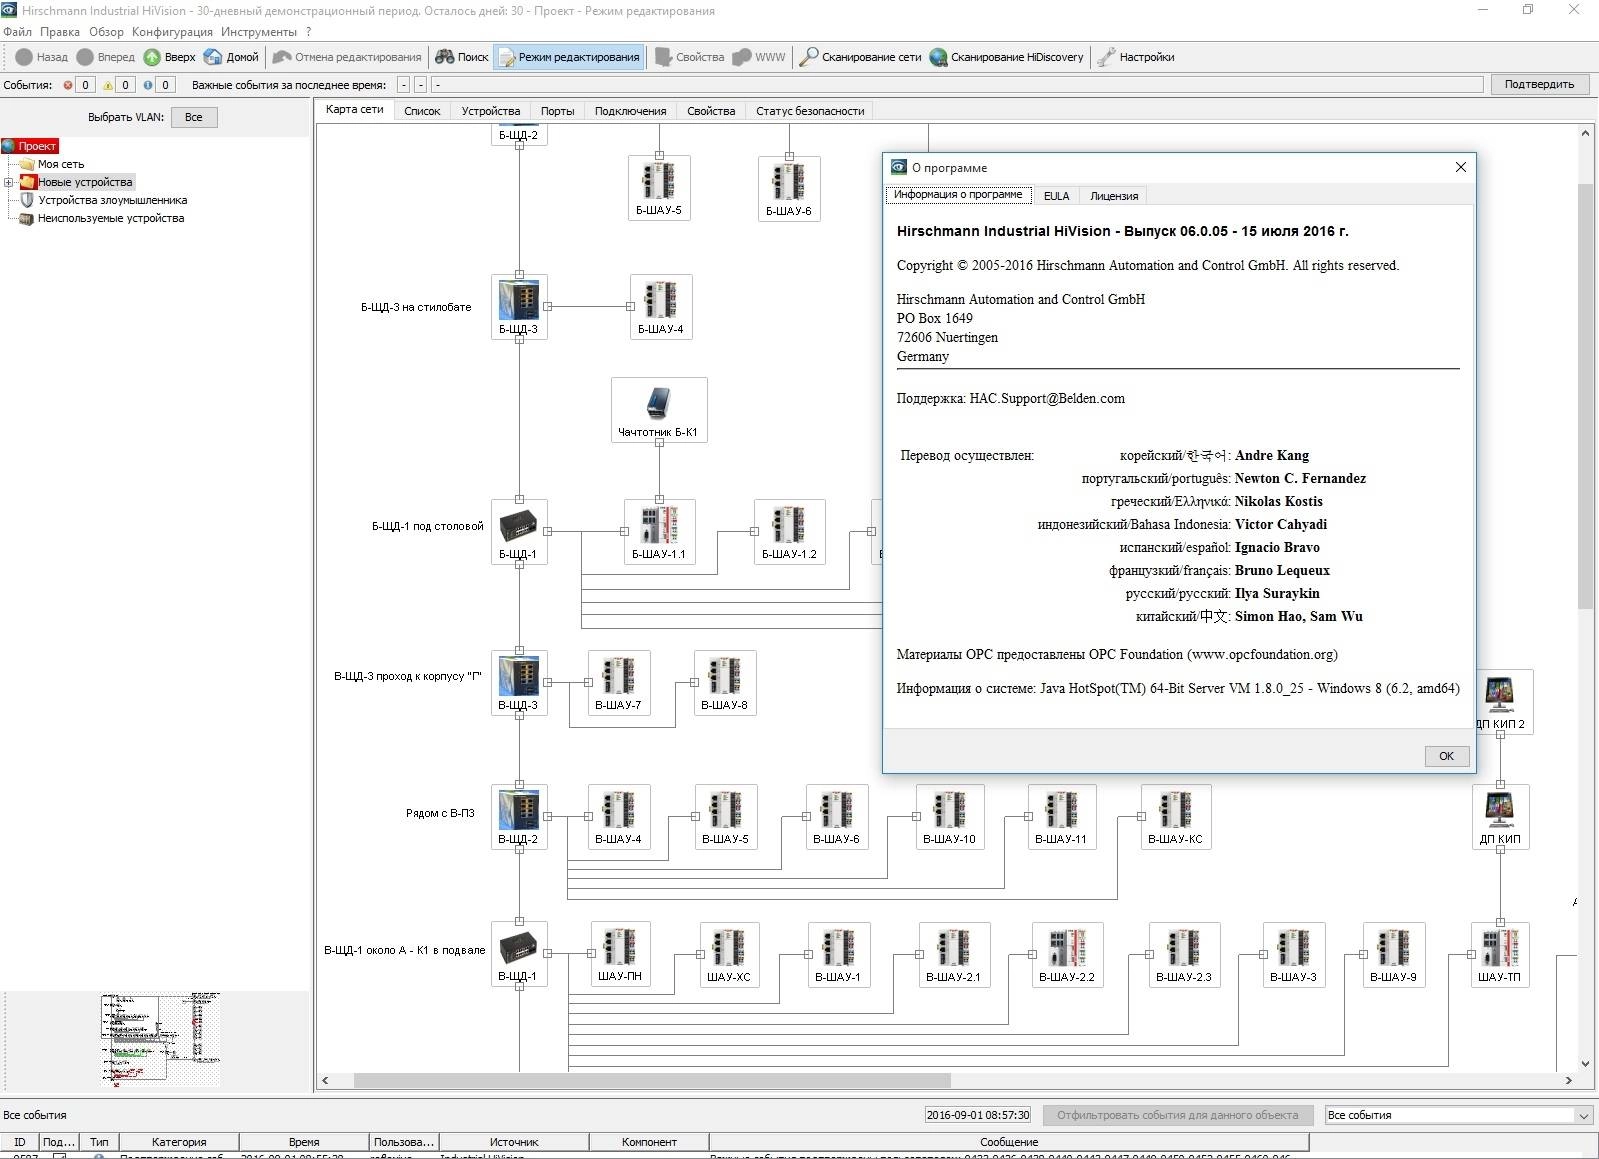Open the EULA tab in About dialog
This screenshot has width=1599, height=1159.
click(1056, 196)
